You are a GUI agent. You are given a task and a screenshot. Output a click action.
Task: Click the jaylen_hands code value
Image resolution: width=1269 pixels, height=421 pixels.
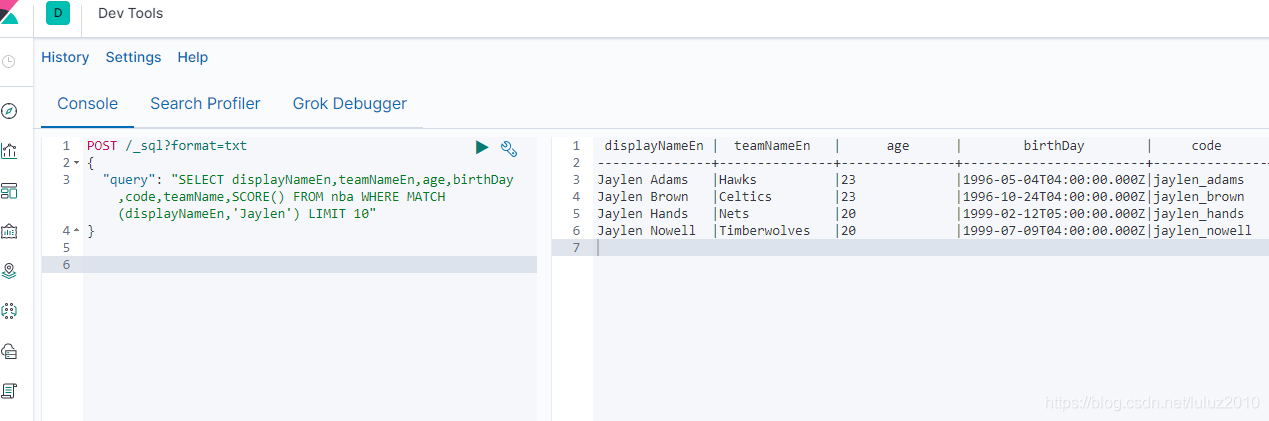[x=1198, y=214]
